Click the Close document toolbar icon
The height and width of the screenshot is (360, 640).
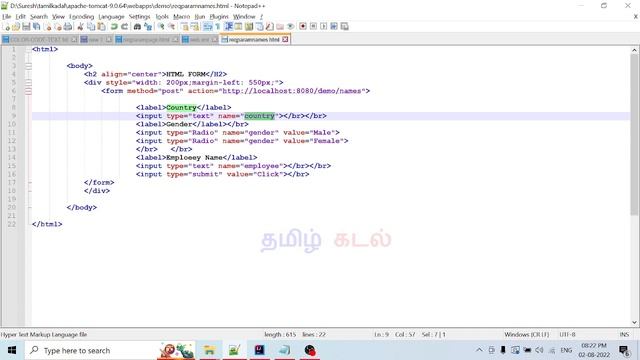pyautogui.click(x=48, y=27)
